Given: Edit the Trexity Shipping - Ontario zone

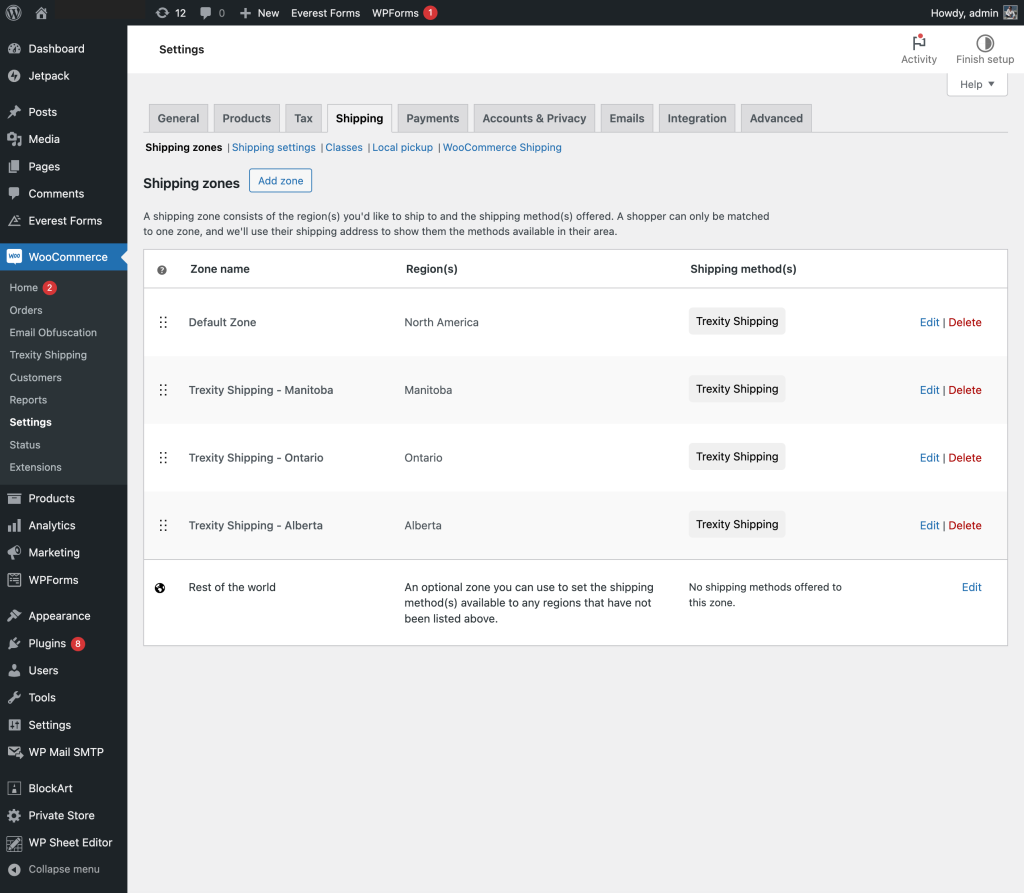Looking at the screenshot, I should click(929, 458).
